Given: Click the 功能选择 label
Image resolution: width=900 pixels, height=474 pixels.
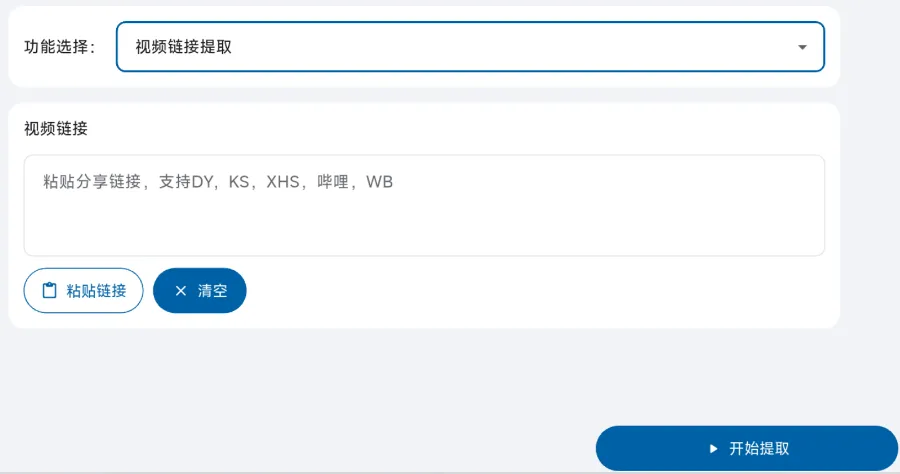Looking at the screenshot, I should (60, 47).
